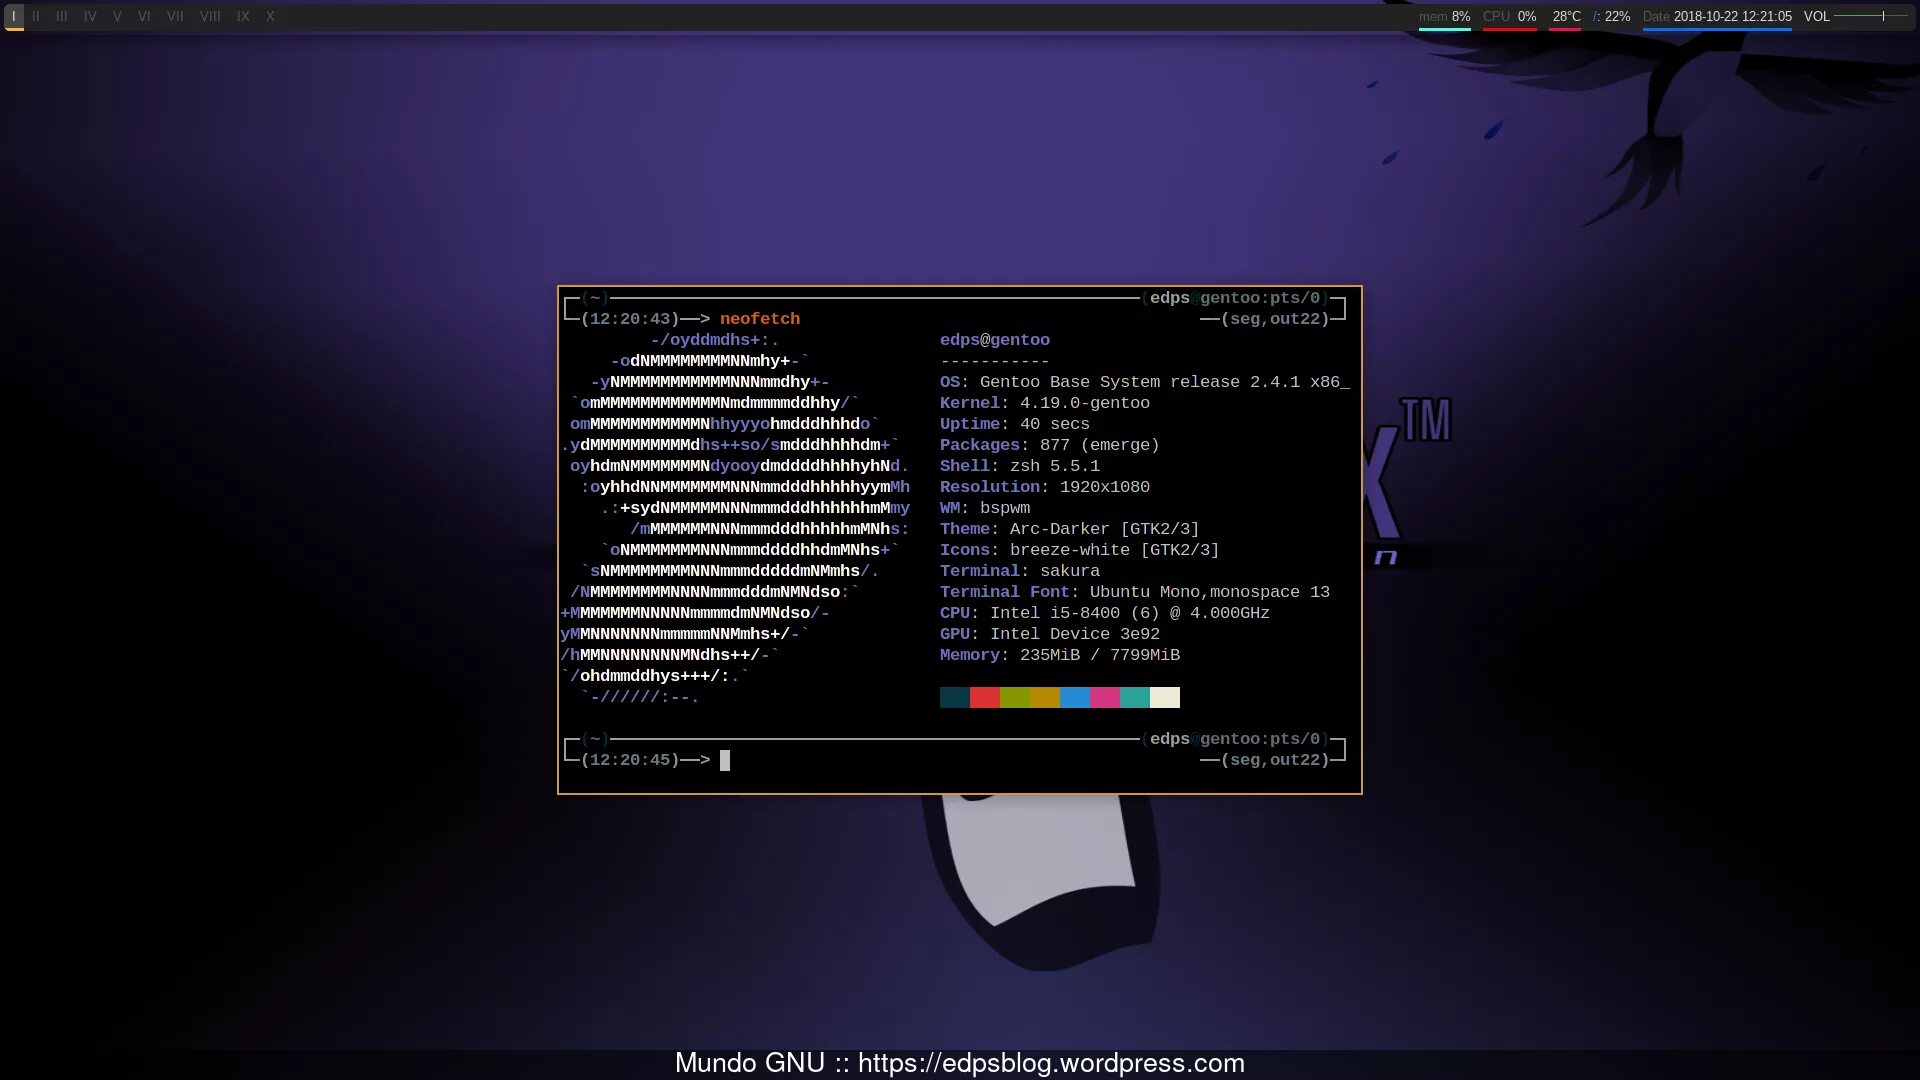The width and height of the screenshot is (1920, 1080).
Task: Click the Terminal: sakura line
Action: 1020,571
